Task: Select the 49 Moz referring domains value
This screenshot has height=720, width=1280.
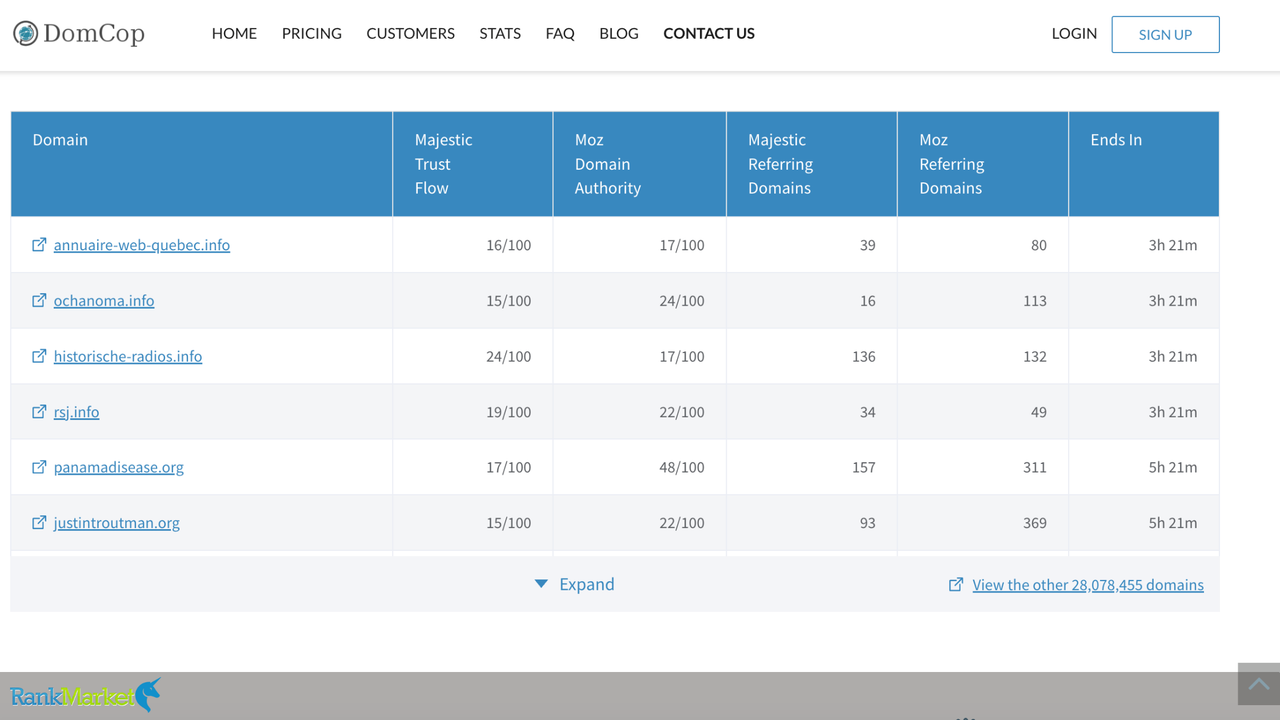Action: click(1039, 412)
